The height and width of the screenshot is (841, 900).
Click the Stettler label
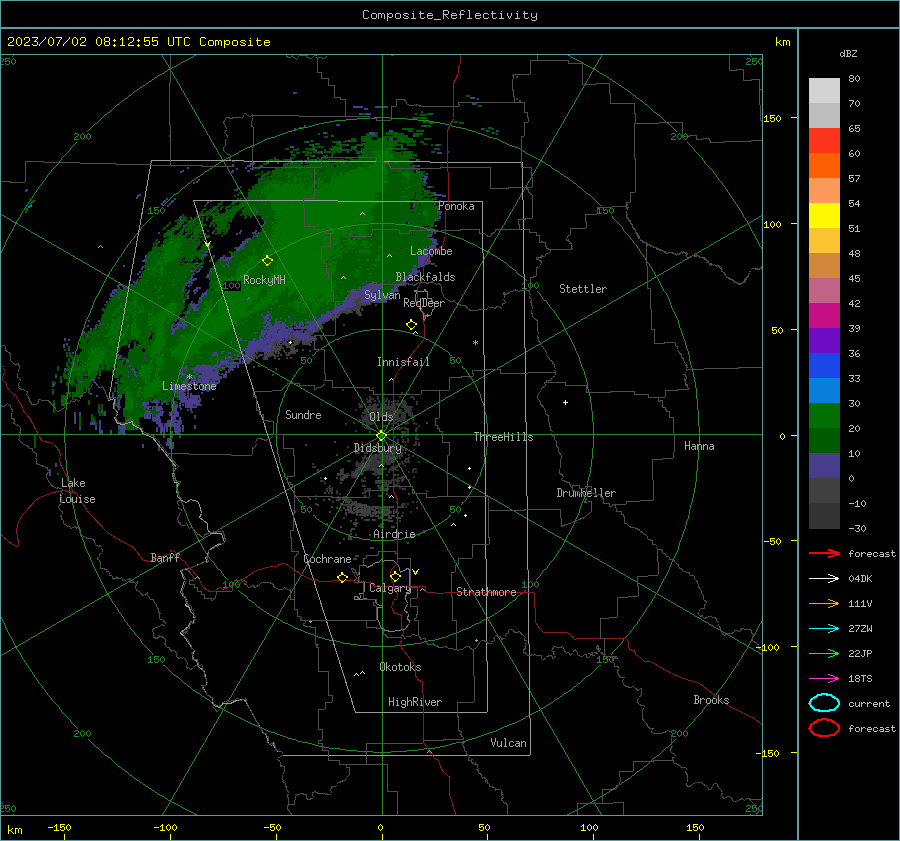click(583, 289)
